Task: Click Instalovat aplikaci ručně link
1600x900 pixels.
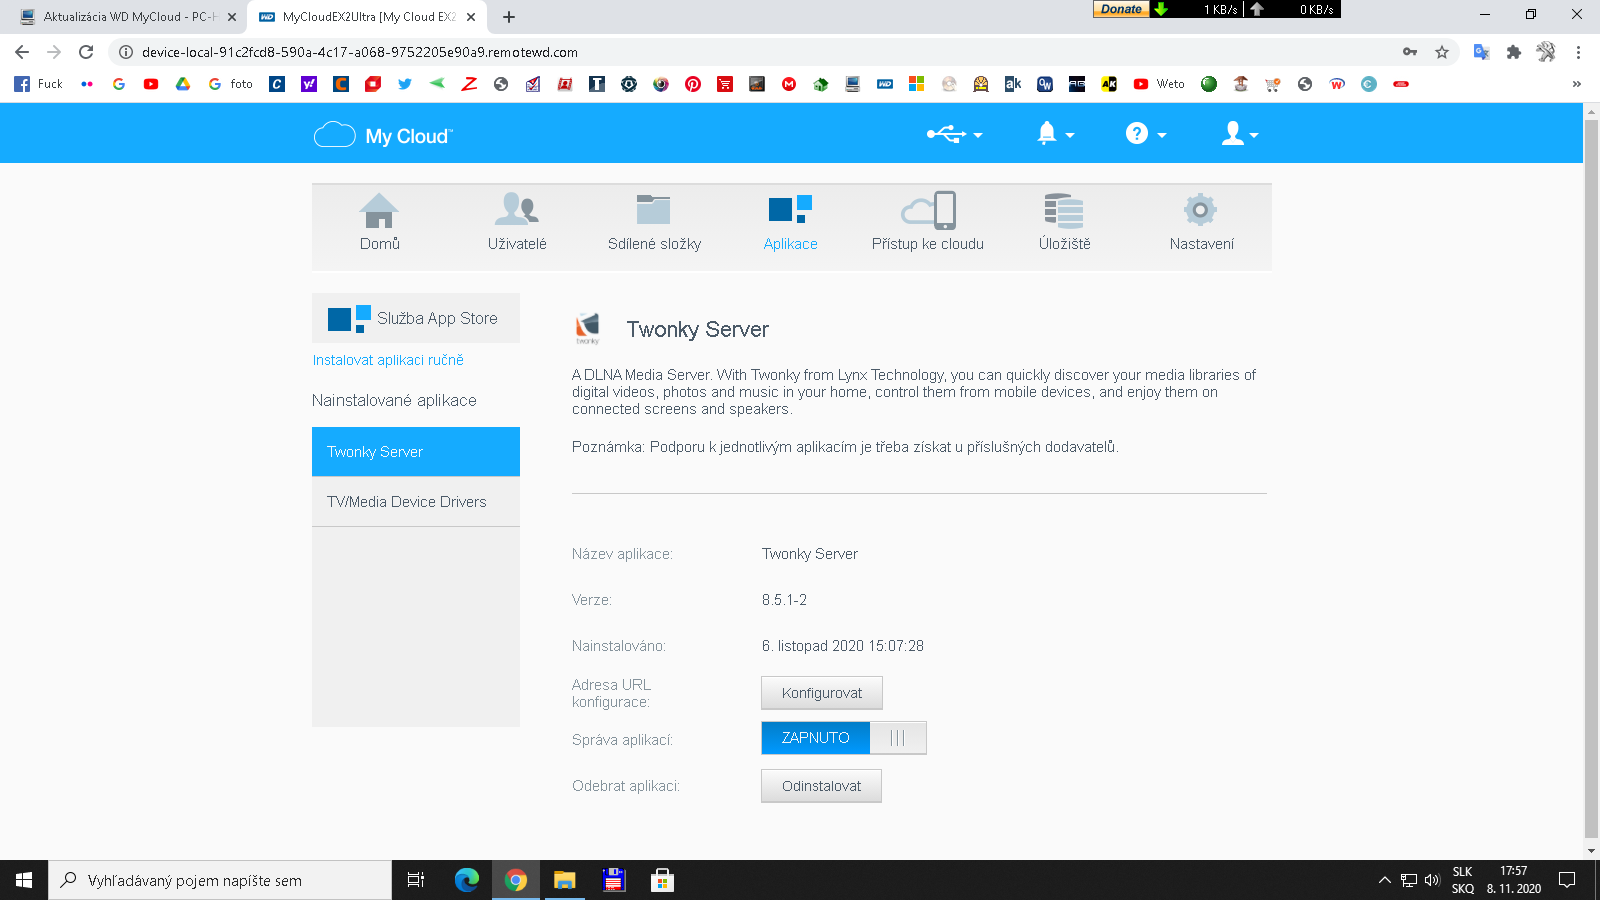Action: click(x=388, y=360)
